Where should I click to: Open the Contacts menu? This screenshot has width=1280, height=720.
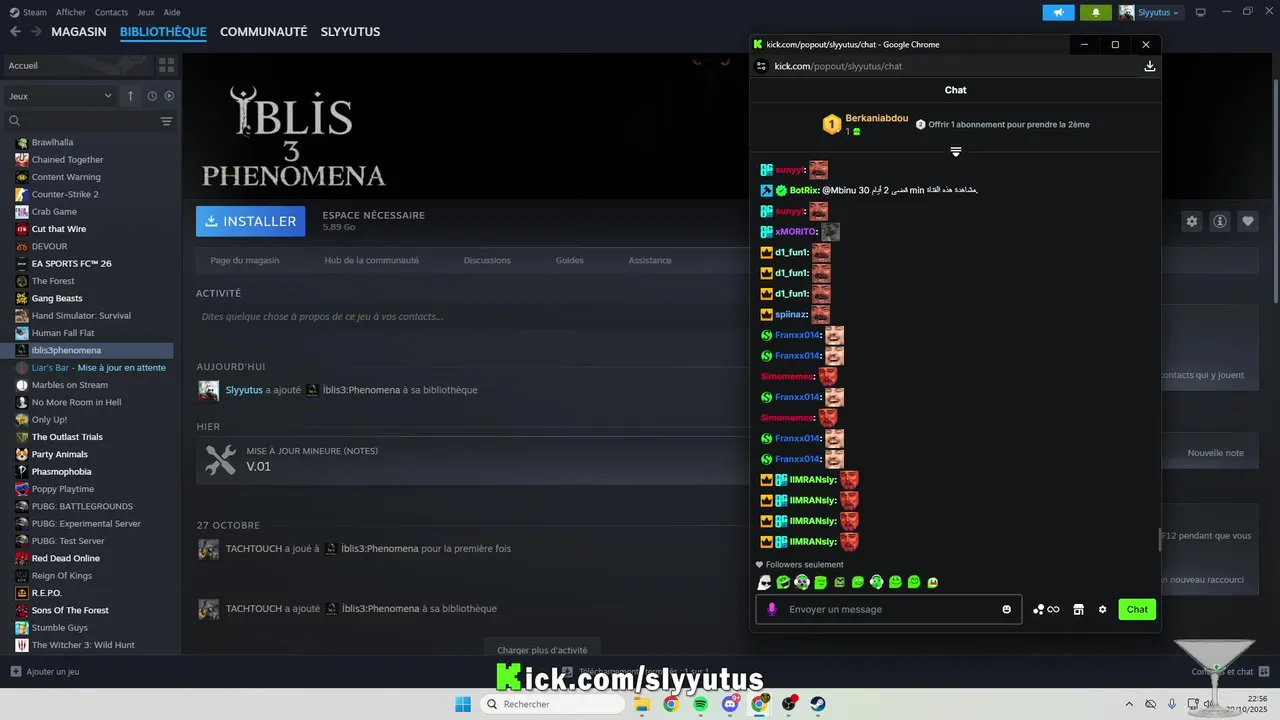111,12
